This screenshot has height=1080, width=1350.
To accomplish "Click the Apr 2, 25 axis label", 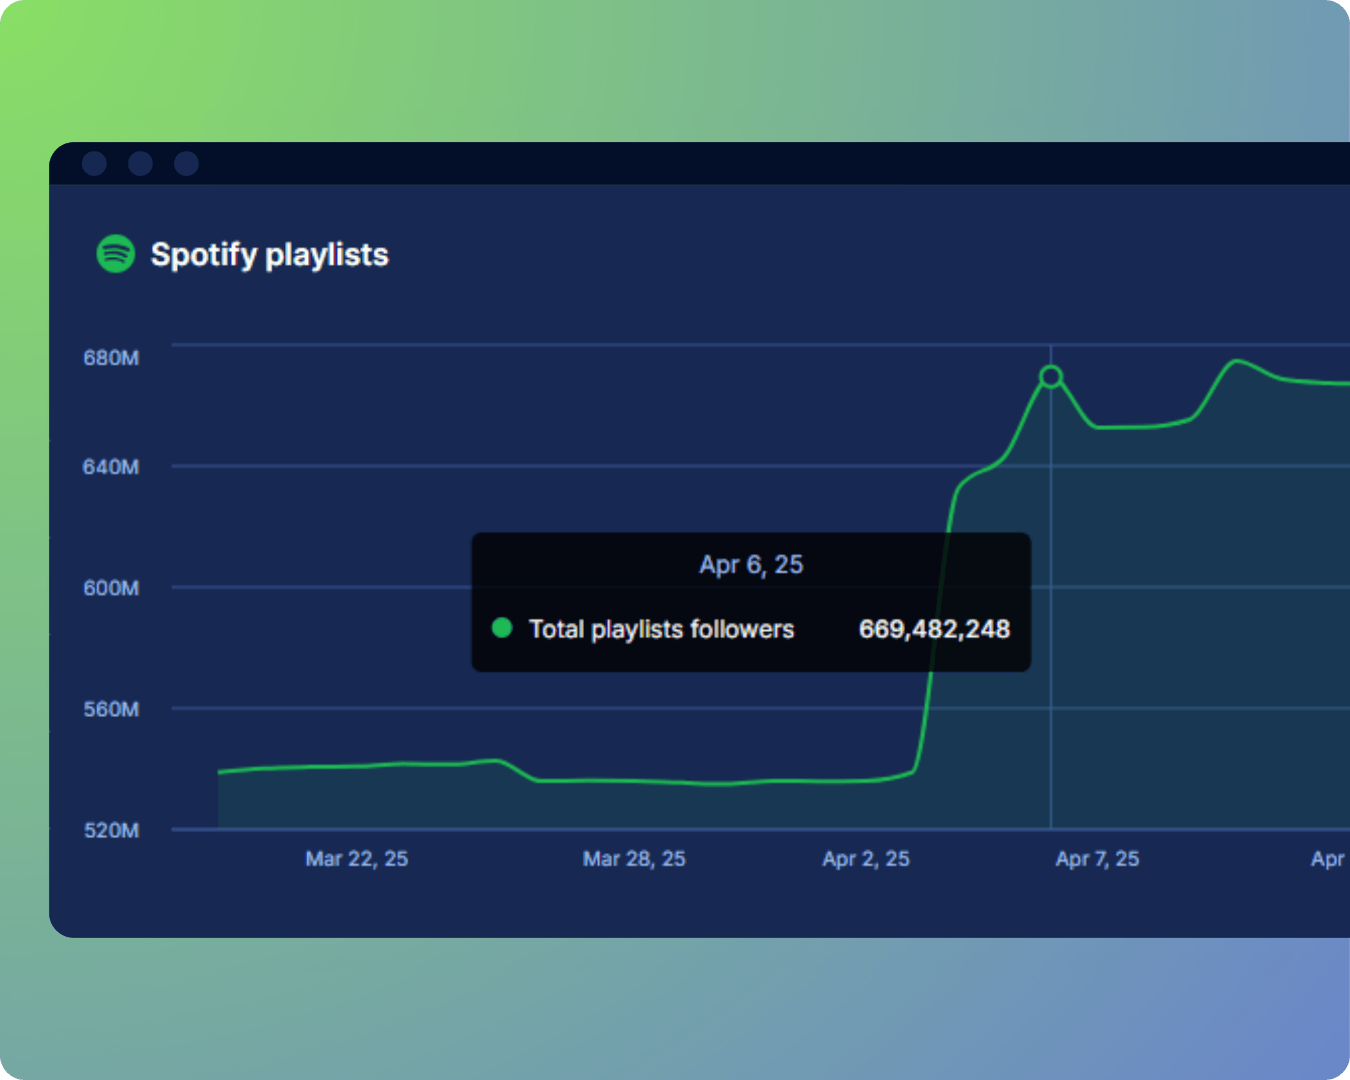I will pyautogui.click(x=865, y=858).
